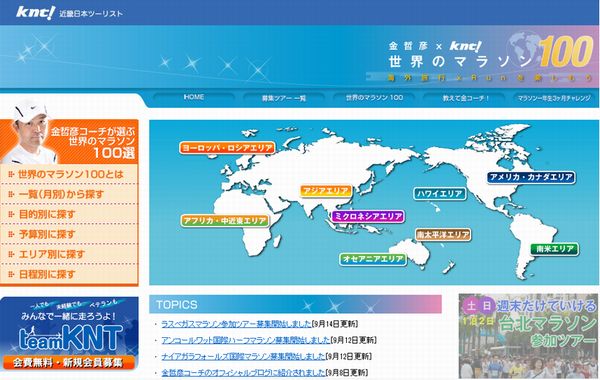Open the 募集ツアー一覧 navigation tab

[x=284, y=98]
